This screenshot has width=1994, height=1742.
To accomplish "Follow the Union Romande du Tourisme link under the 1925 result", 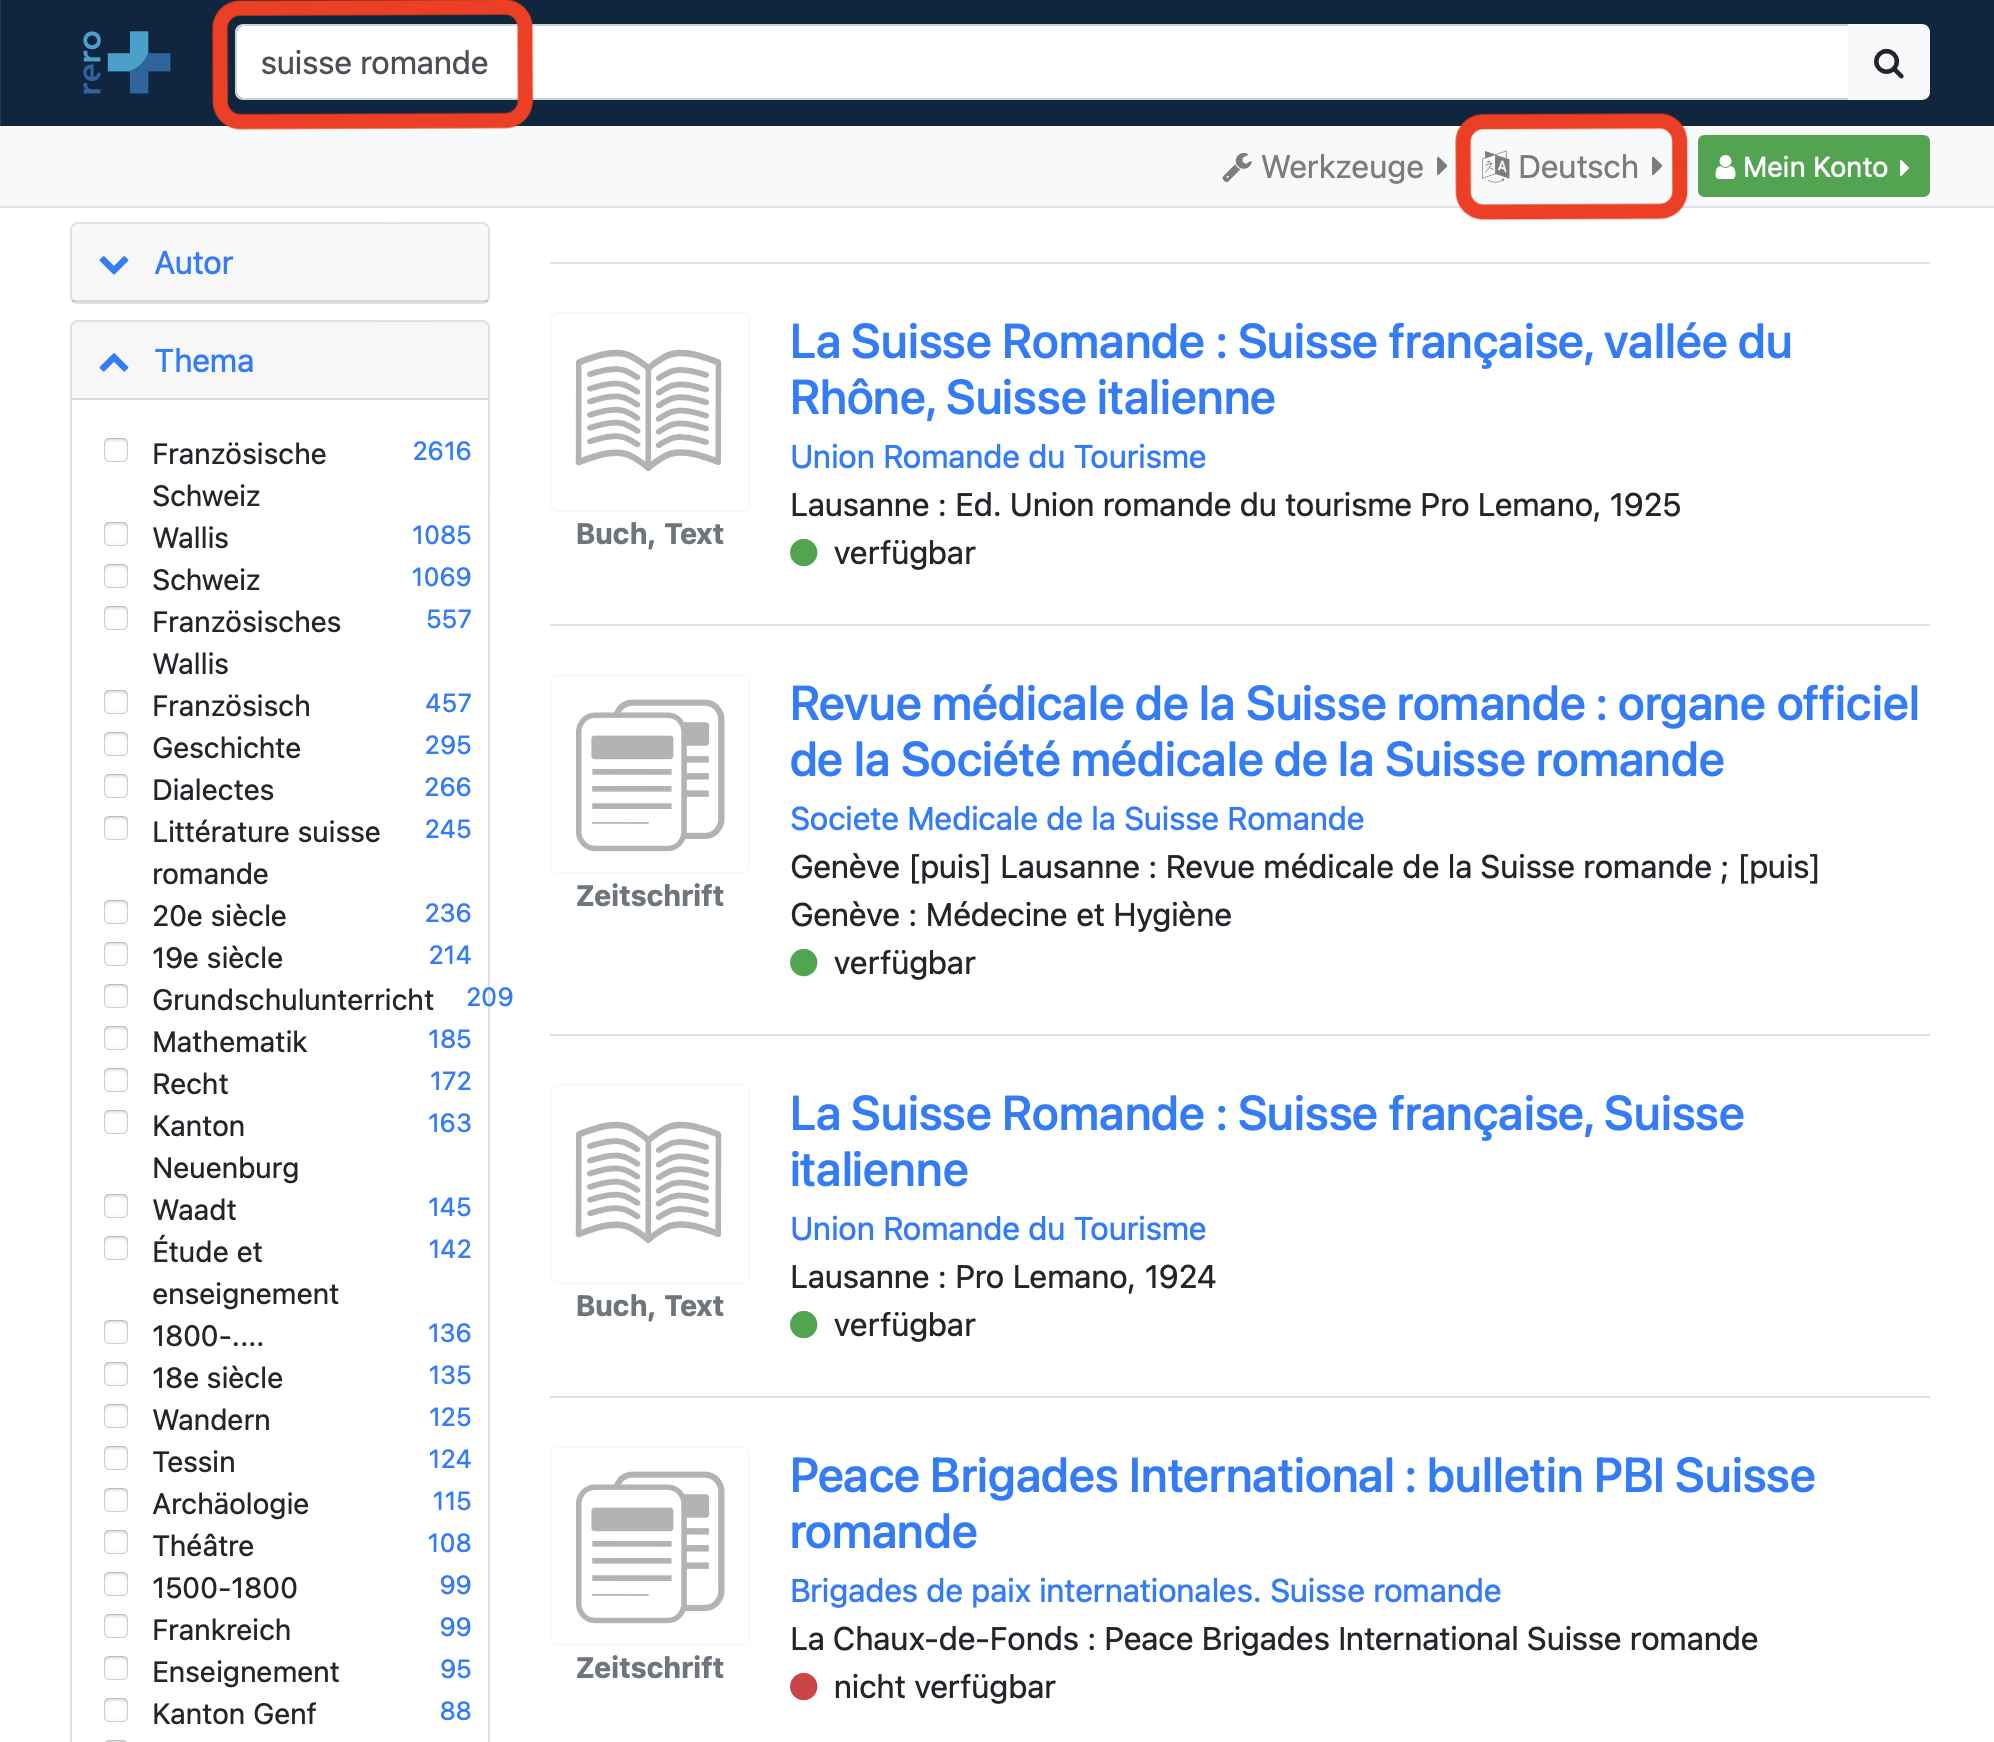I will click(x=998, y=457).
